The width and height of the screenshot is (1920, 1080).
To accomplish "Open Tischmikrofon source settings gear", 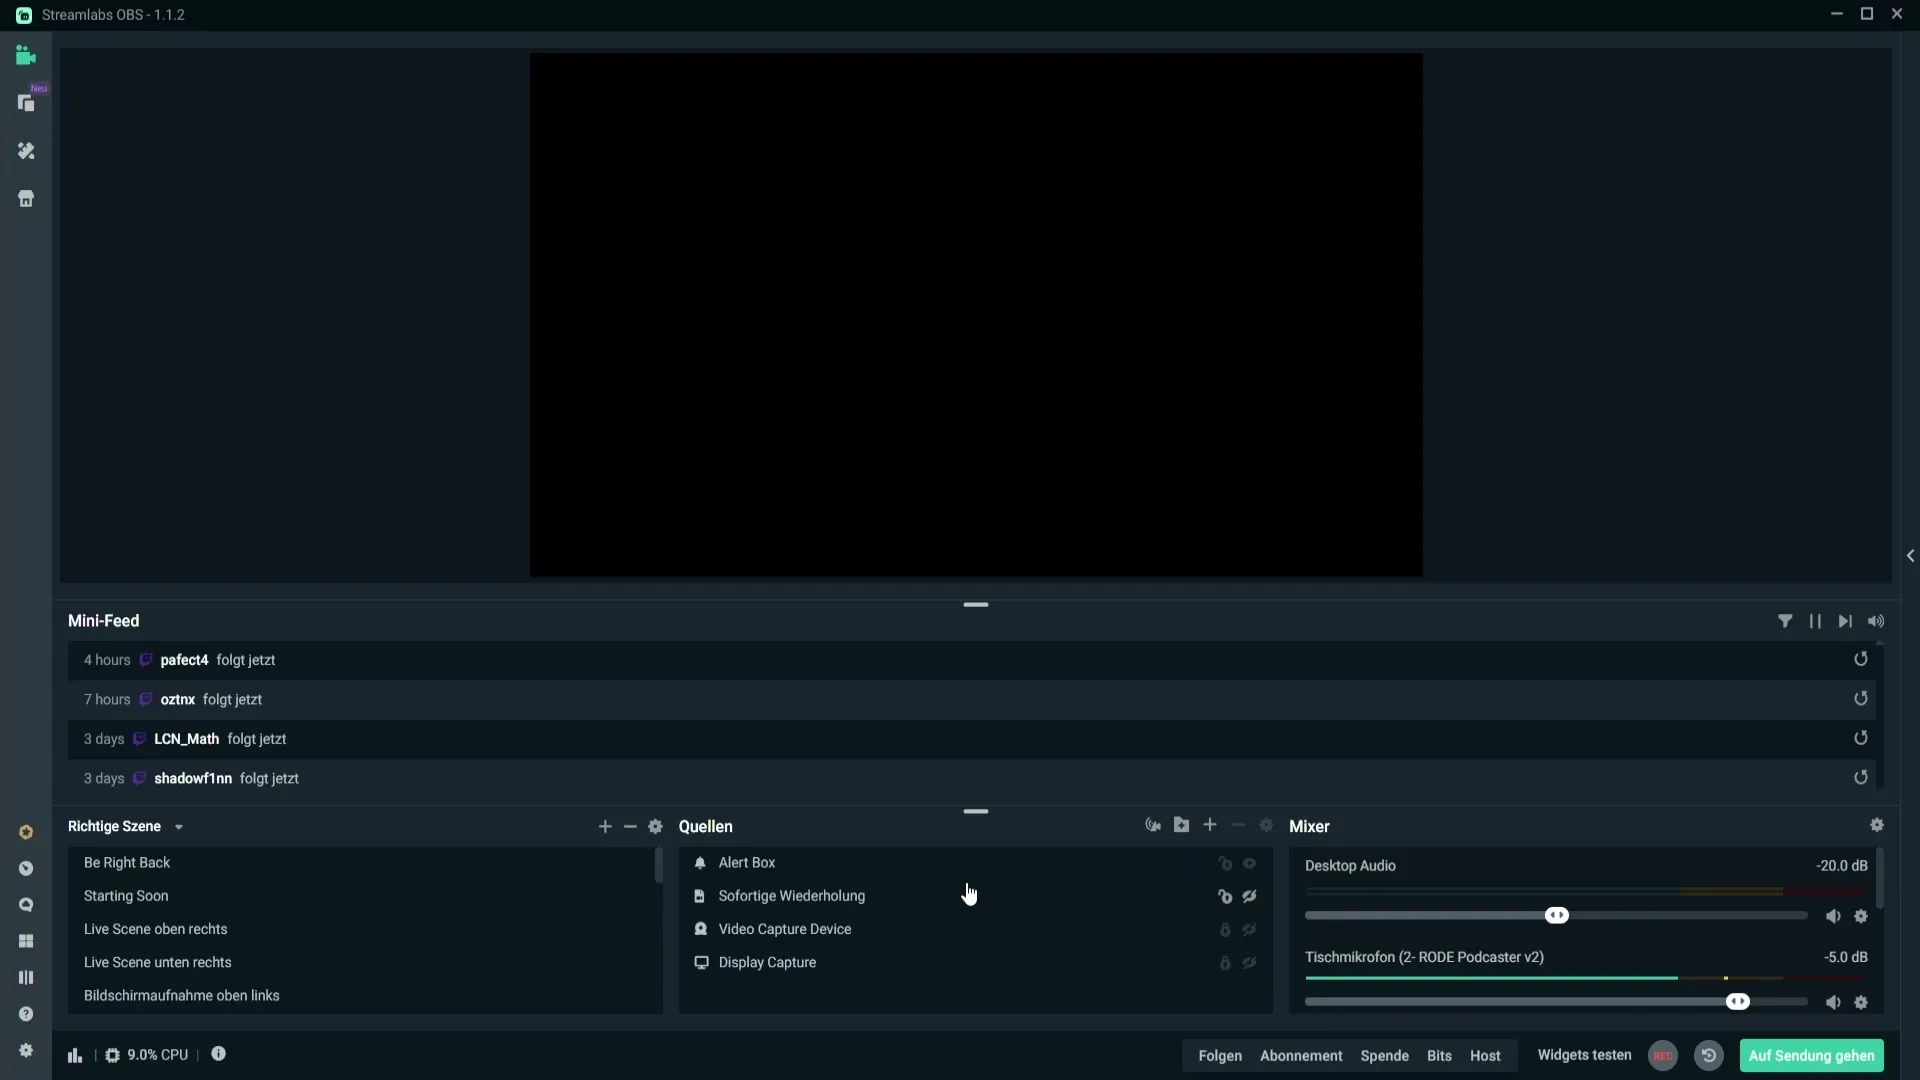I will pos(1861,1002).
